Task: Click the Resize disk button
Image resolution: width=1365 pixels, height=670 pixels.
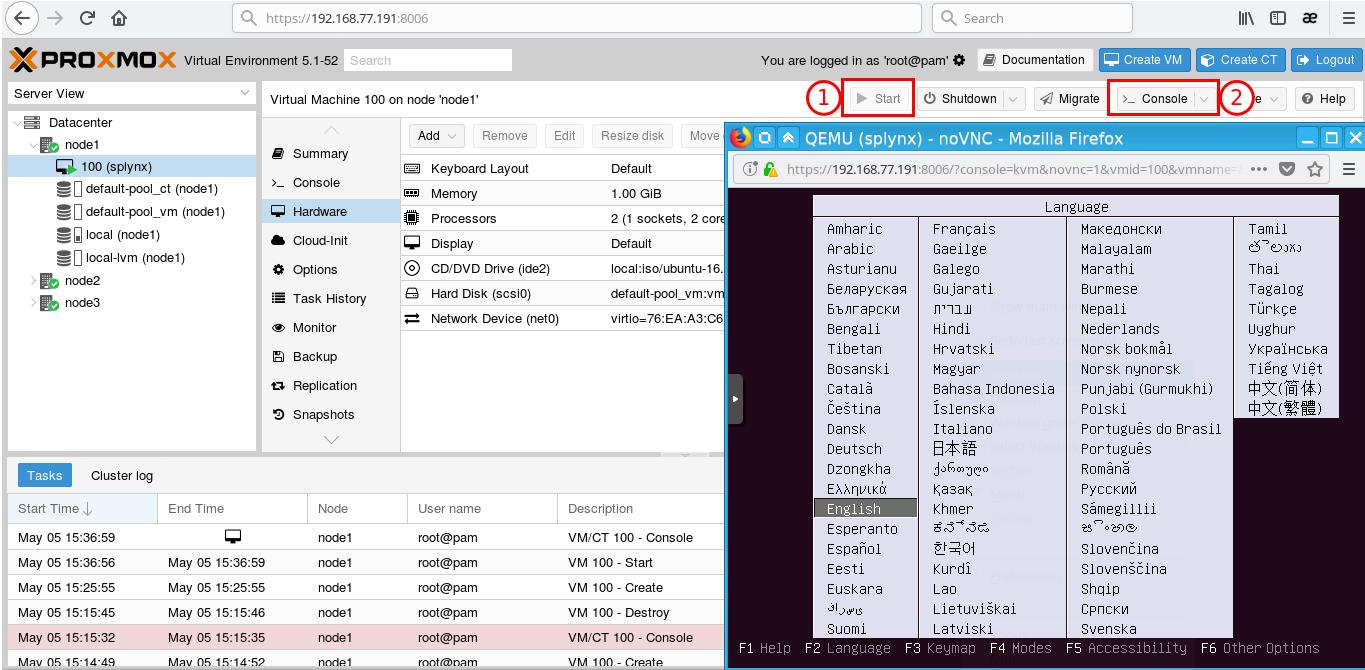Action: coord(633,136)
